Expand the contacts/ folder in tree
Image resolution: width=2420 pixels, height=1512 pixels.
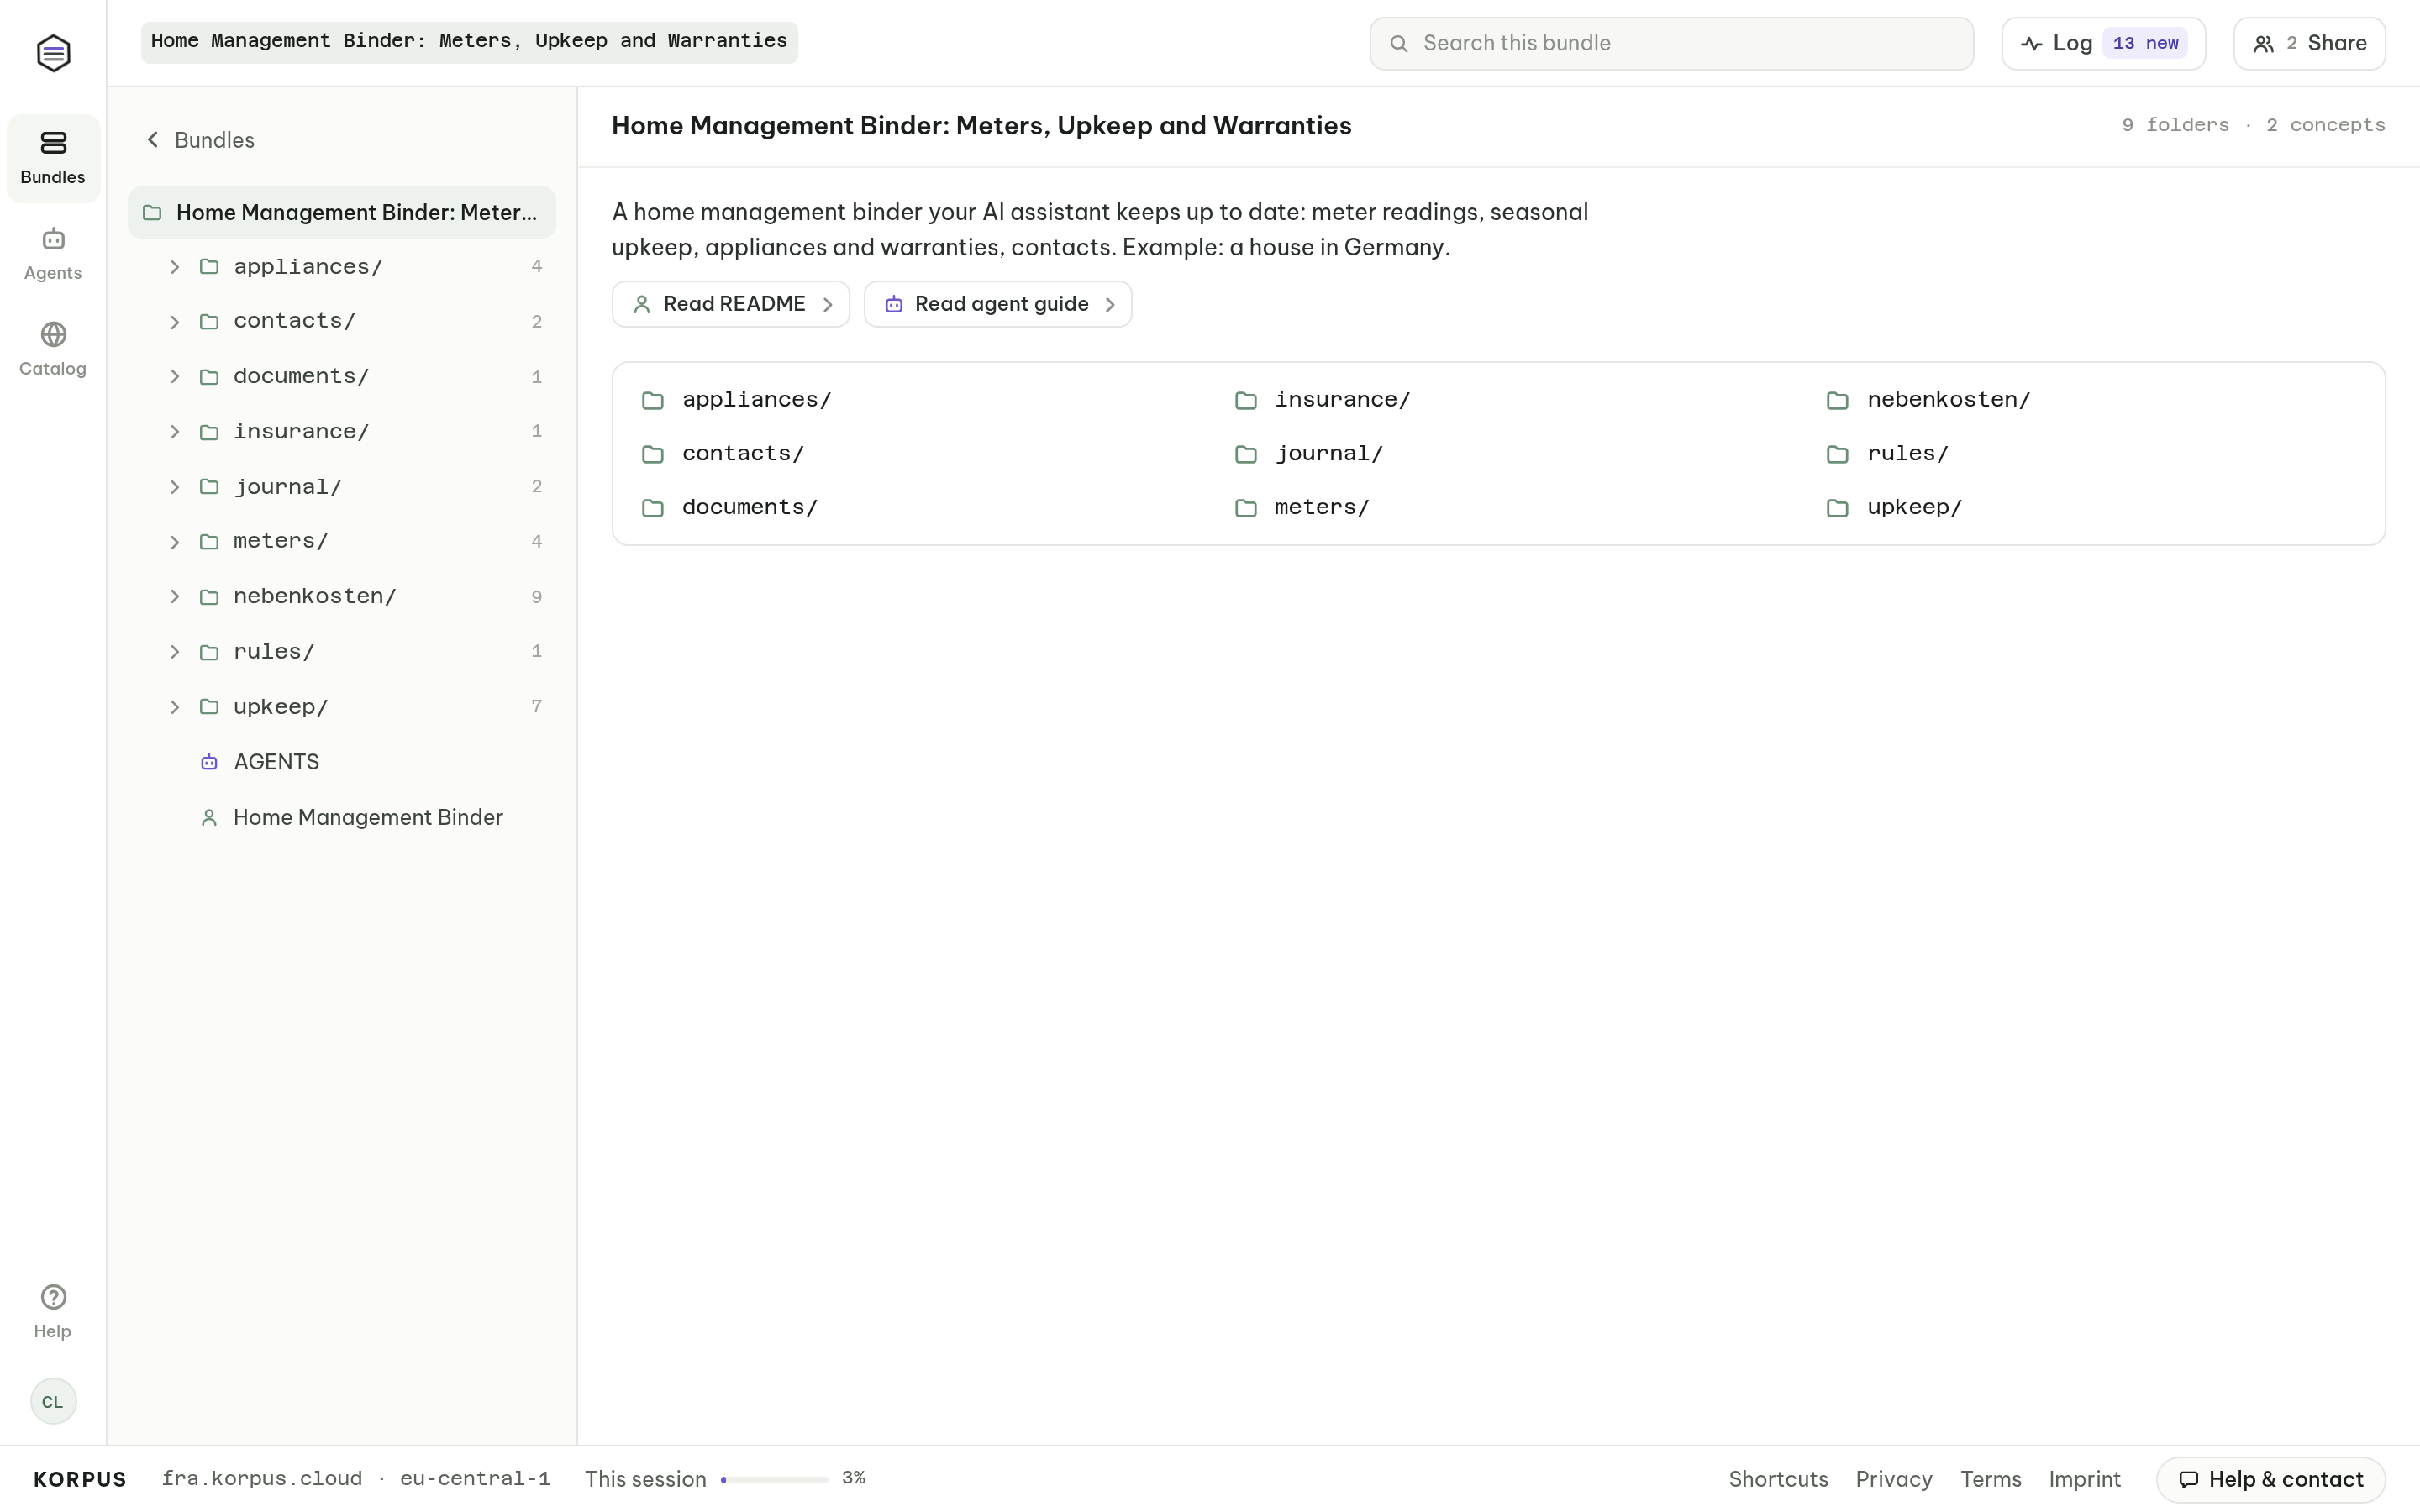pyautogui.click(x=175, y=322)
